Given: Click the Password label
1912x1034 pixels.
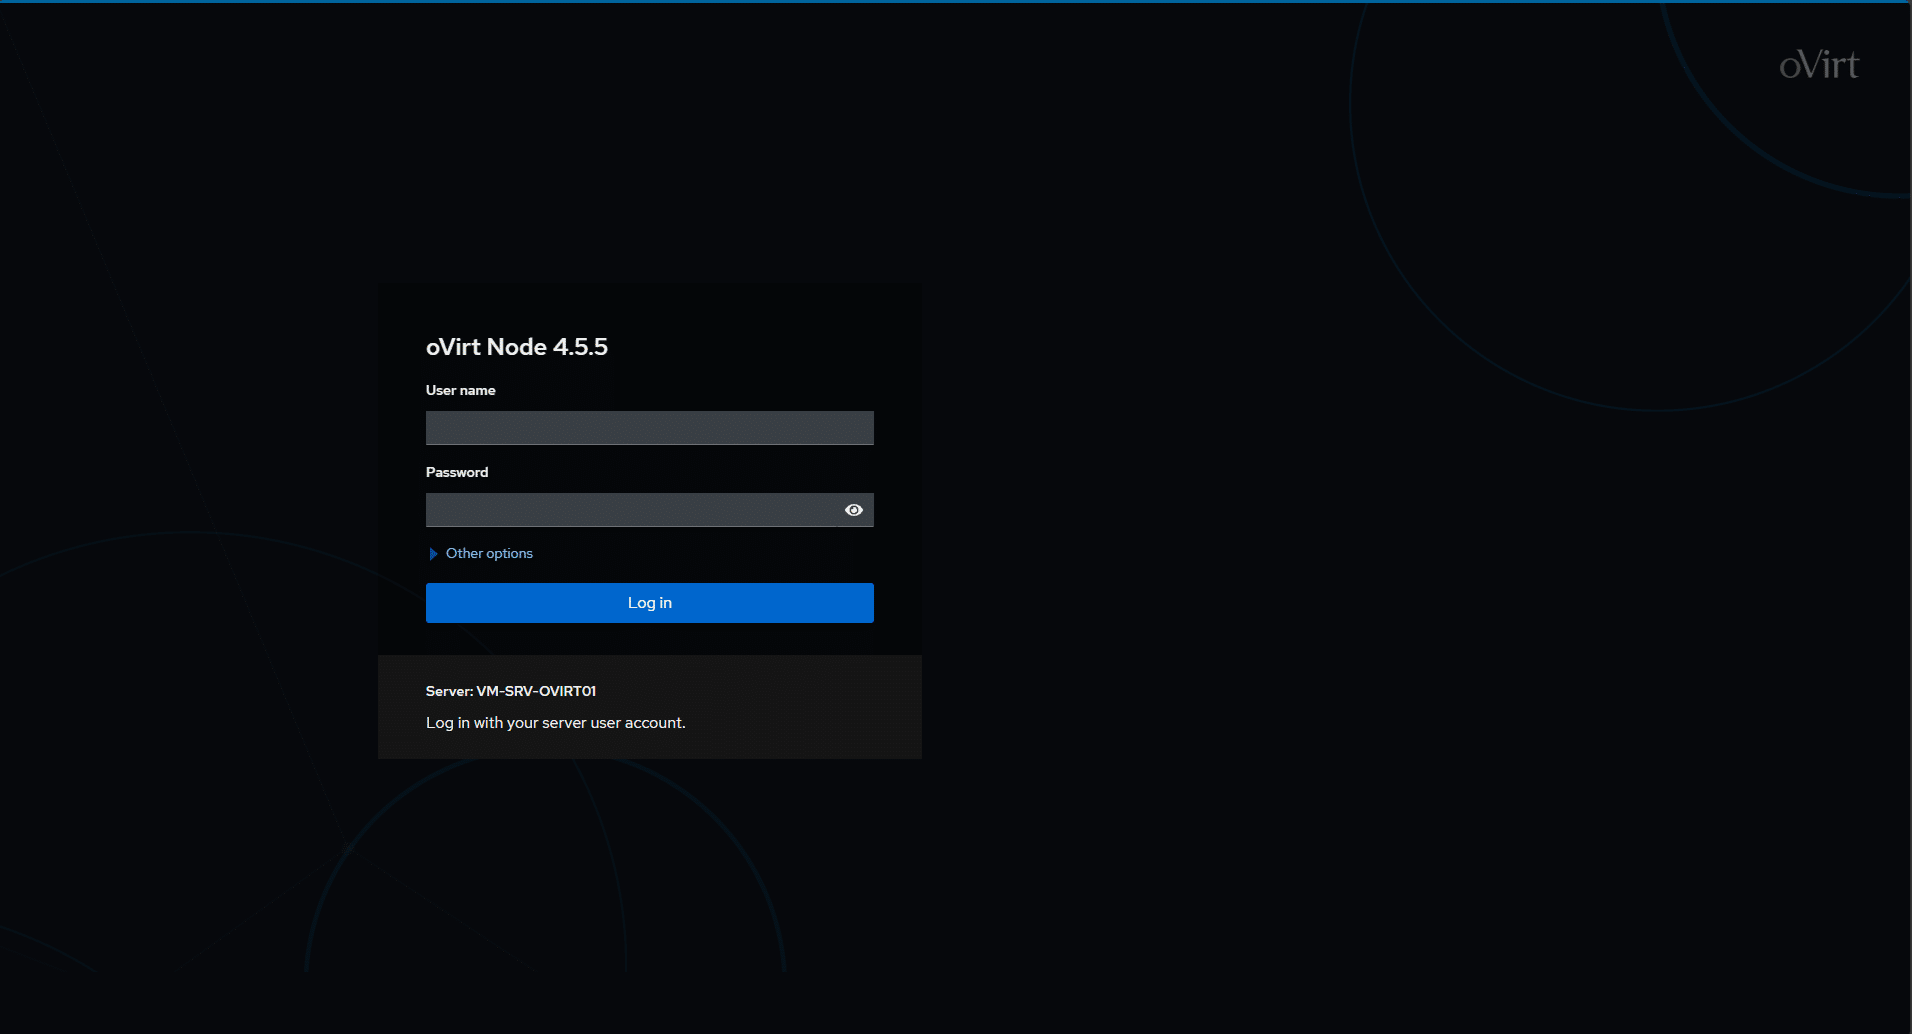Looking at the screenshot, I should pos(457,472).
